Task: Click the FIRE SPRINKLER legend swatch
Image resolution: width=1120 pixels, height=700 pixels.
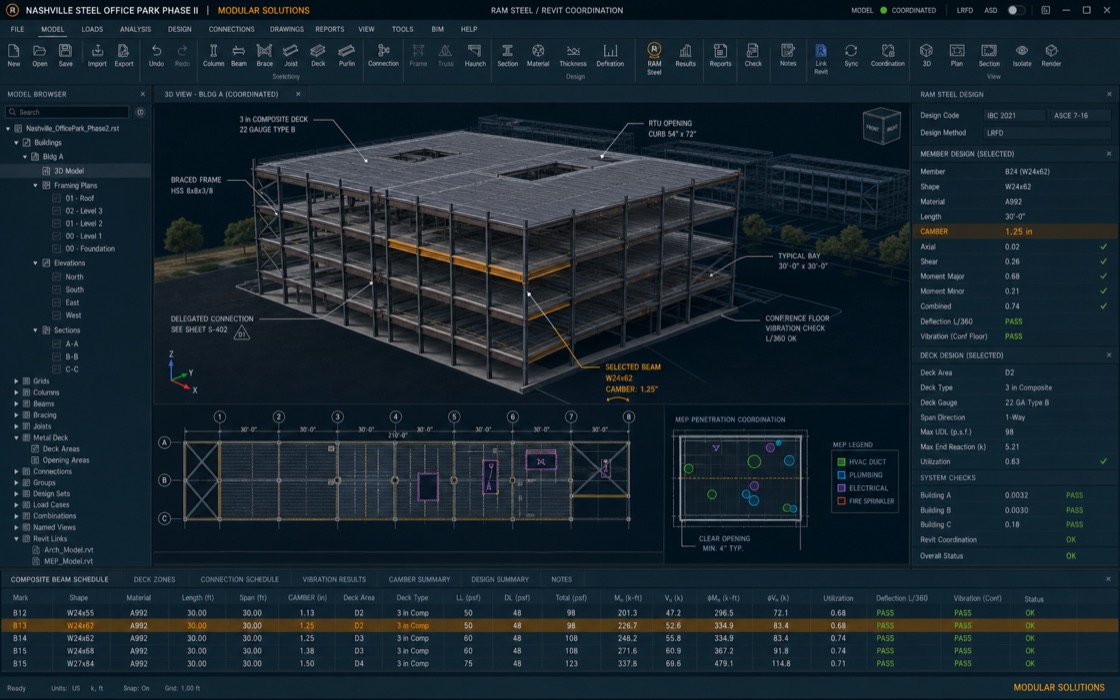Action: pos(841,501)
